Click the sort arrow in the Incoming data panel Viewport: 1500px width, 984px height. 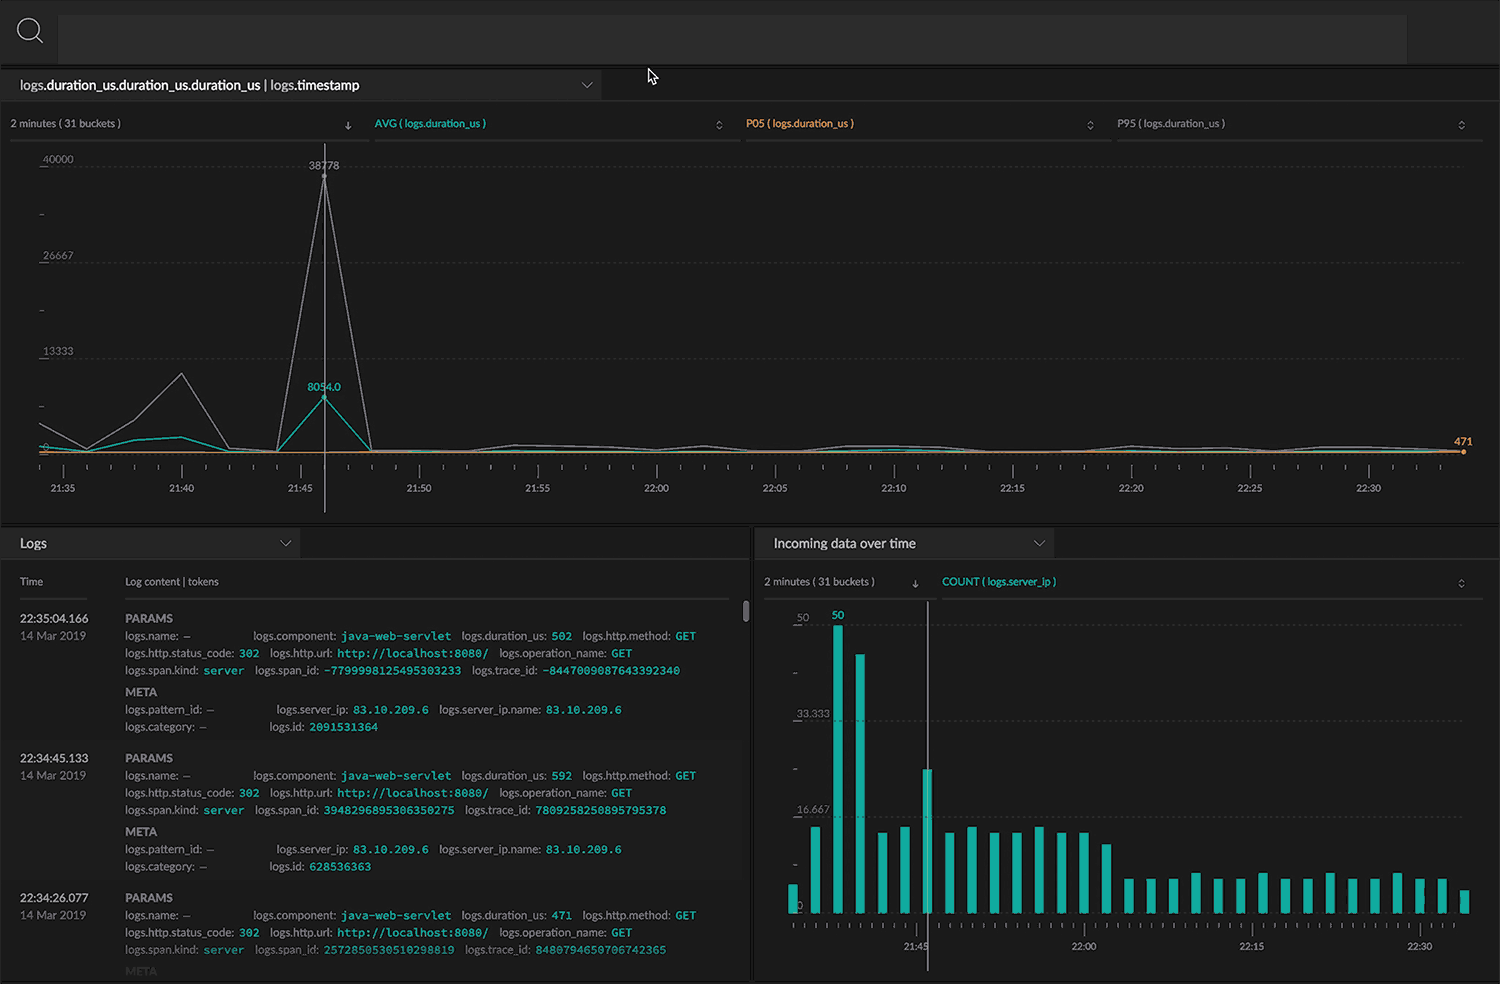(914, 582)
